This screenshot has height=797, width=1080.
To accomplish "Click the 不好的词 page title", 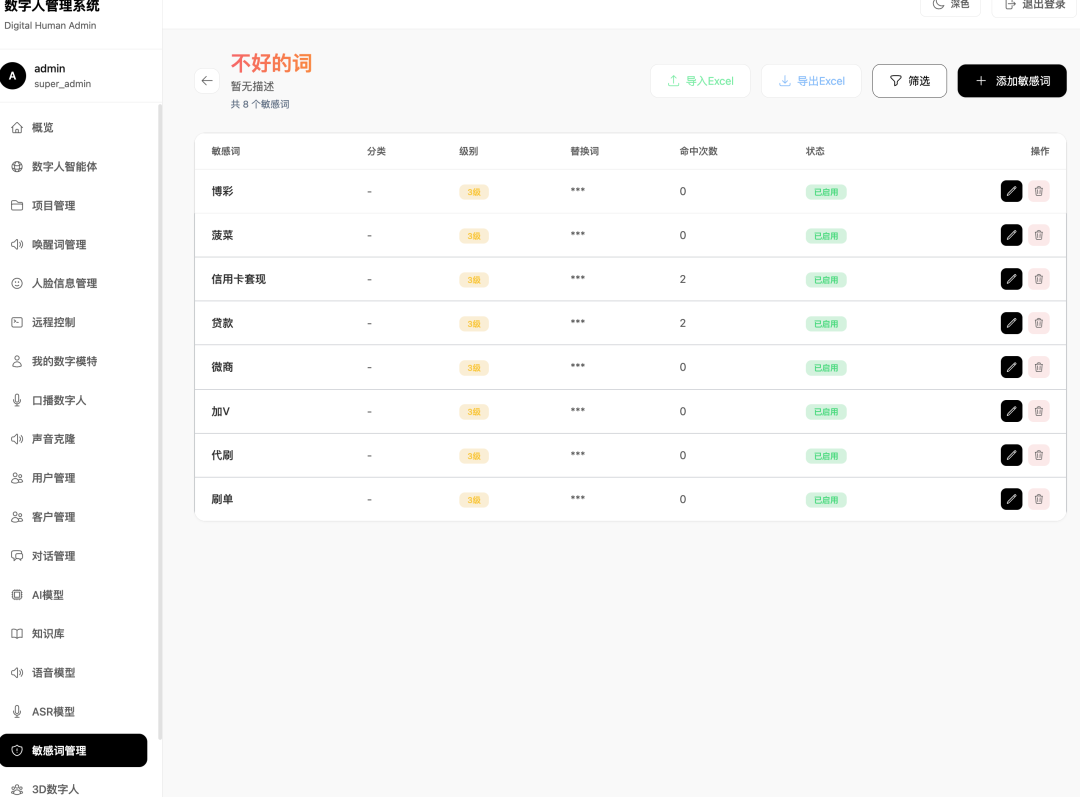I will [x=271, y=63].
